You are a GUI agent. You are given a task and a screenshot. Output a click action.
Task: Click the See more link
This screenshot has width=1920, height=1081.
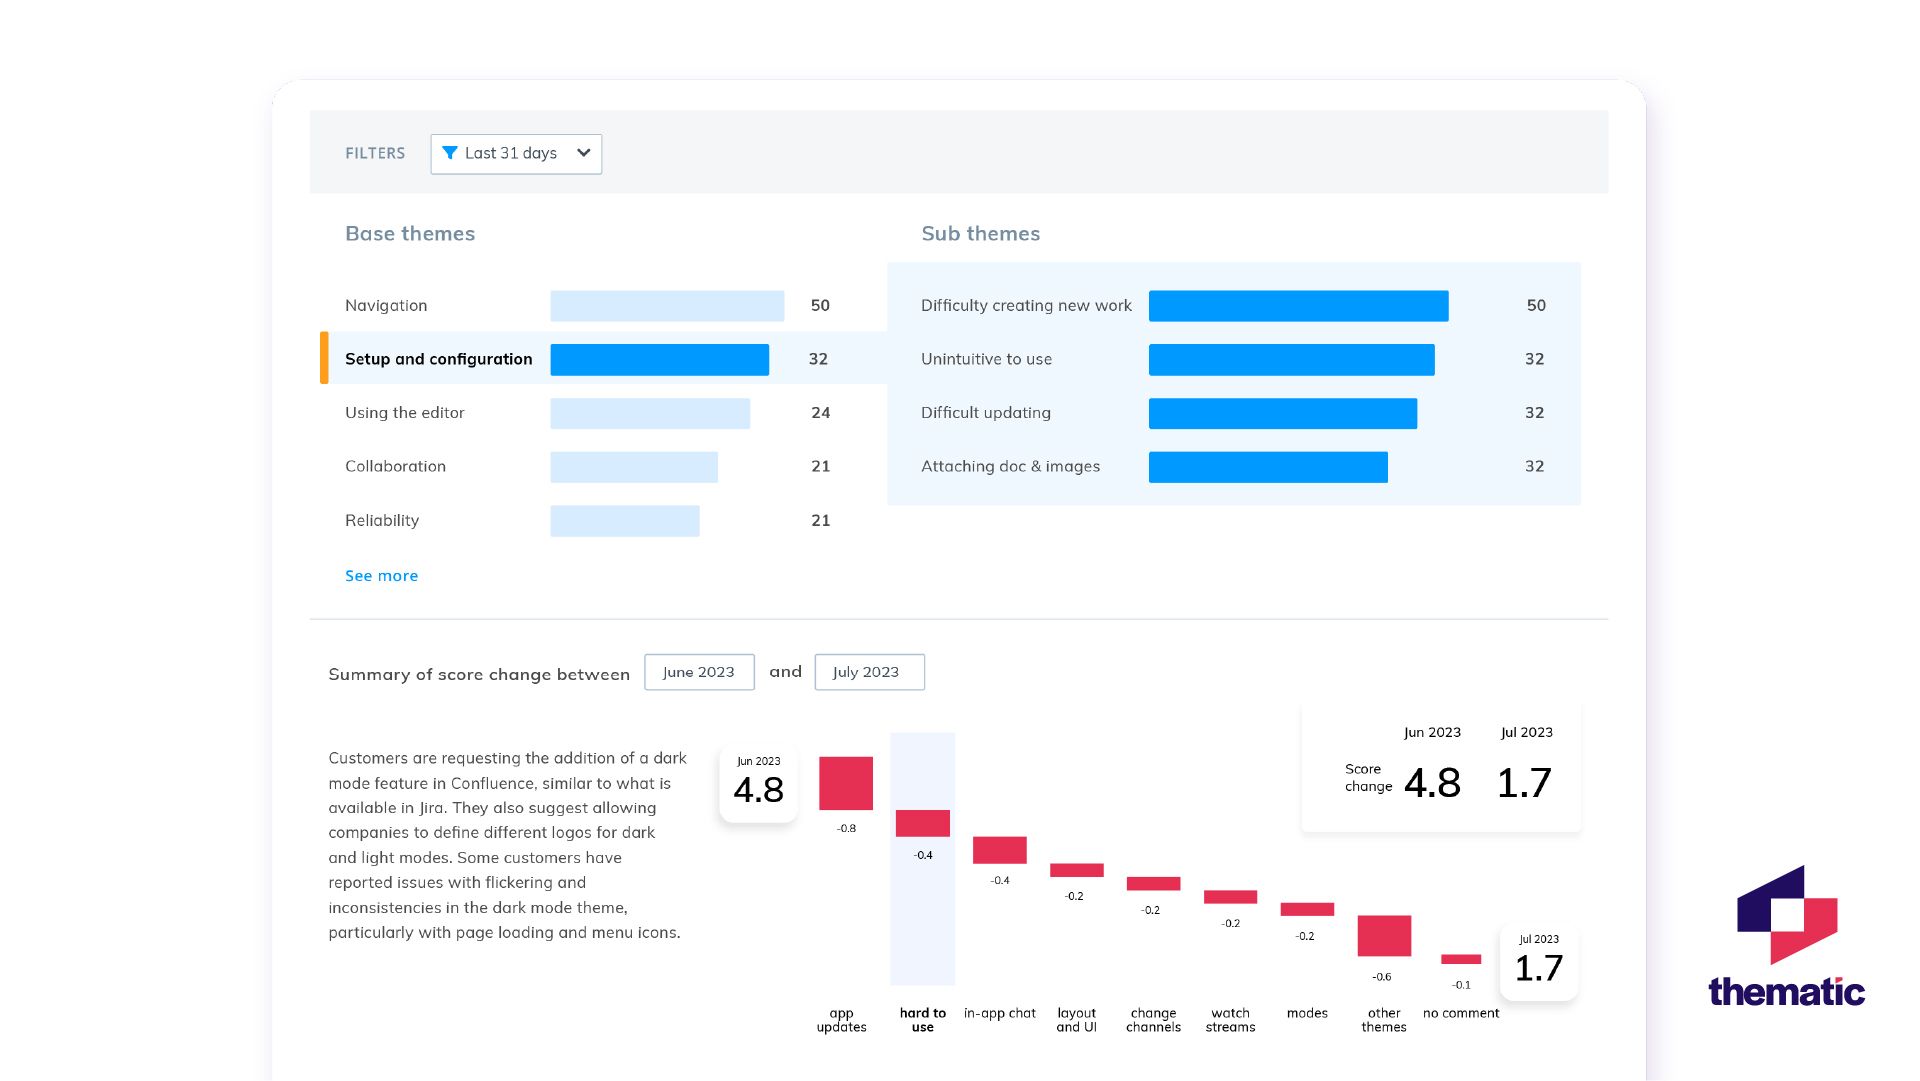pyautogui.click(x=381, y=576)
